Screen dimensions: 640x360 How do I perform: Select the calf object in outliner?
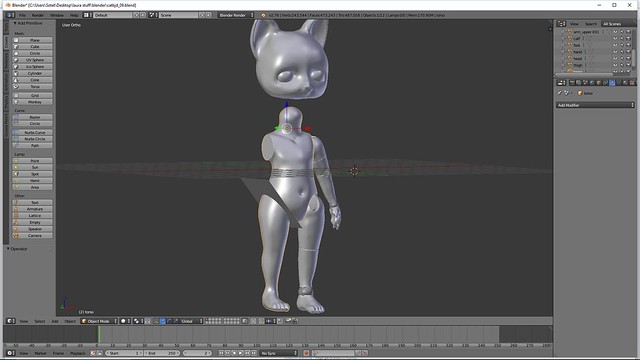tap(577, 38)
